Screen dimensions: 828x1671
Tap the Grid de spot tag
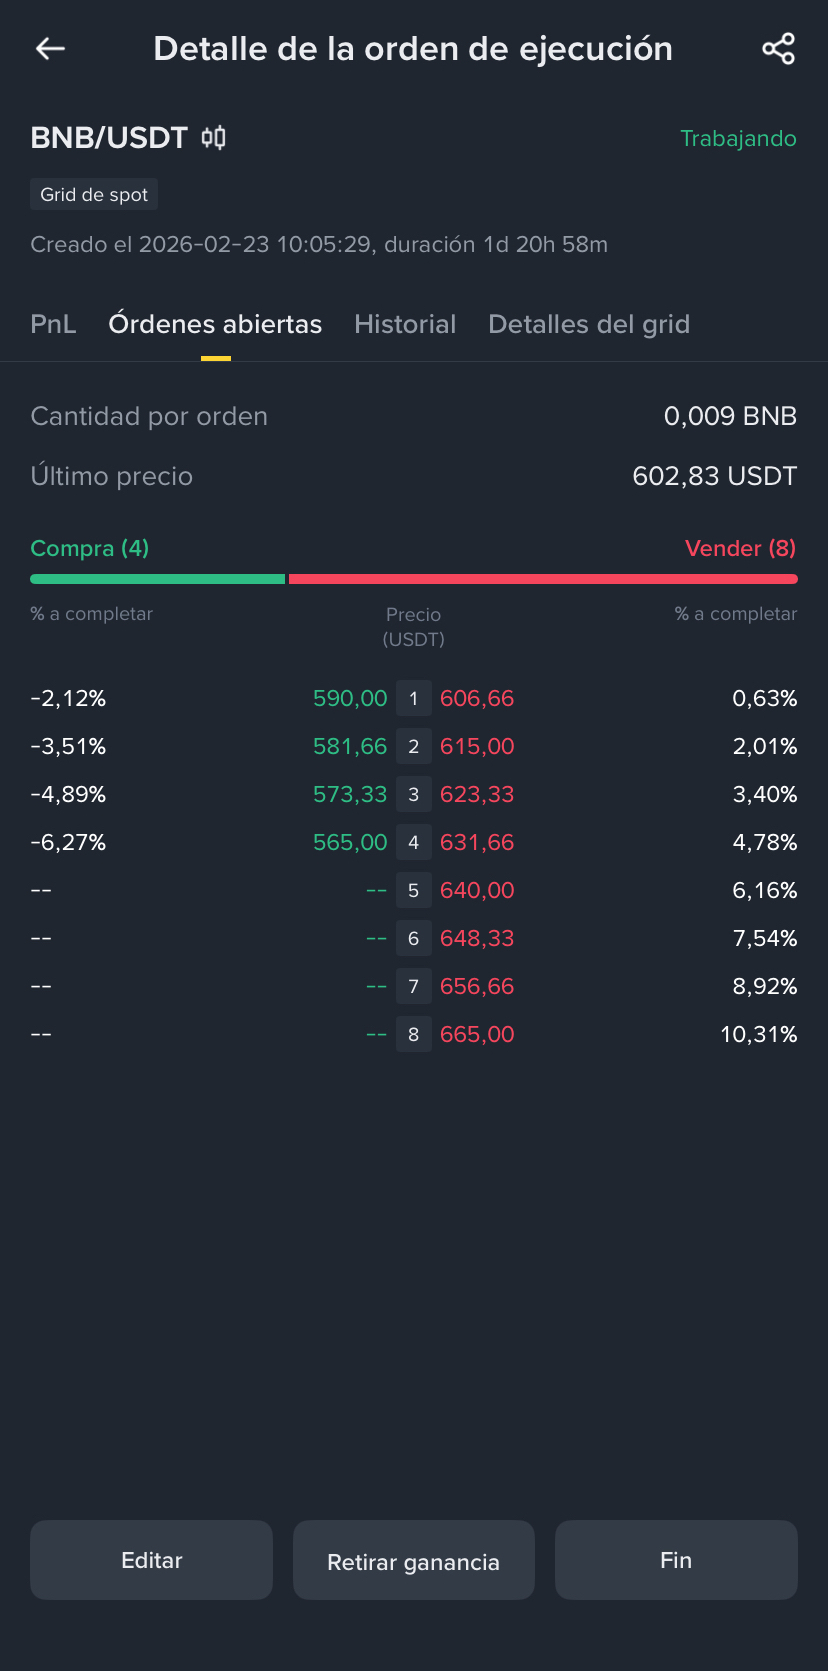click(x=94, y=194)
